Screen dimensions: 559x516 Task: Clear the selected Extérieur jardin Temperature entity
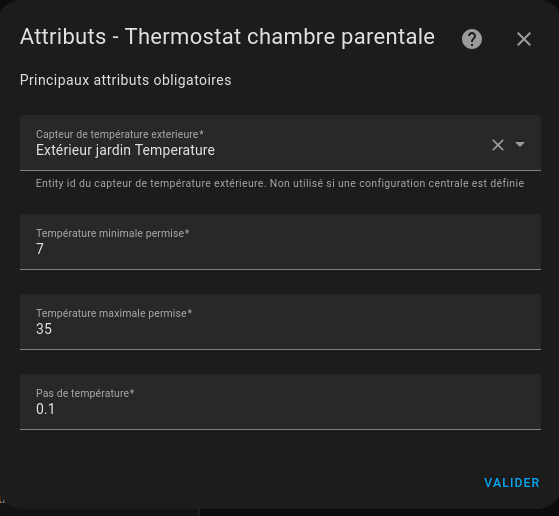click(x=498, y=145)
